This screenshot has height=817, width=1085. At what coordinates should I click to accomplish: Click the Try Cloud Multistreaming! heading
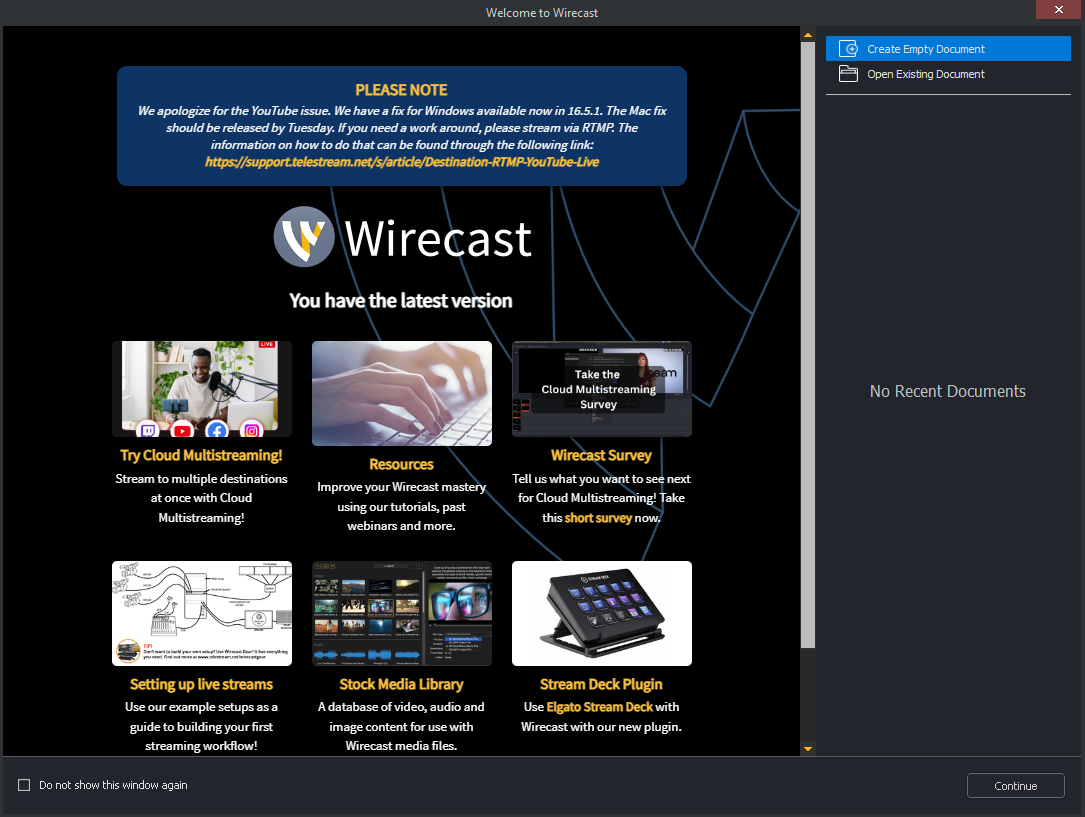tap(201, 455)
